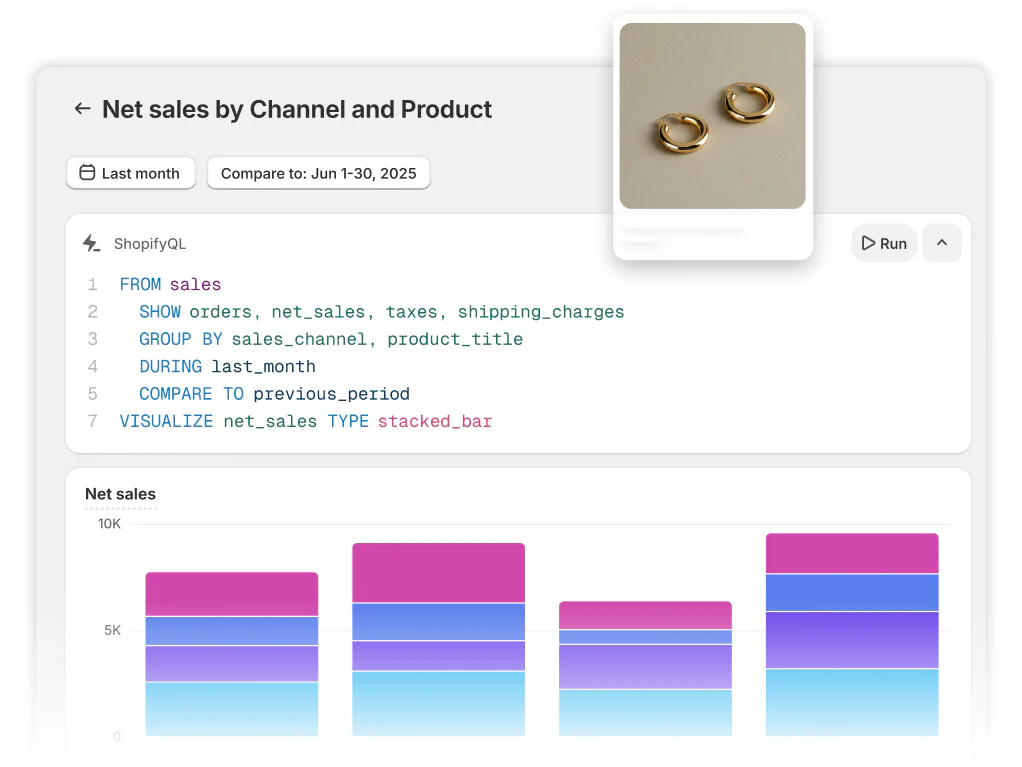The height and width of the screenshot is (767, 1022).
Task: Open the Last month date range selector
Action: click(x=130, y=172)
